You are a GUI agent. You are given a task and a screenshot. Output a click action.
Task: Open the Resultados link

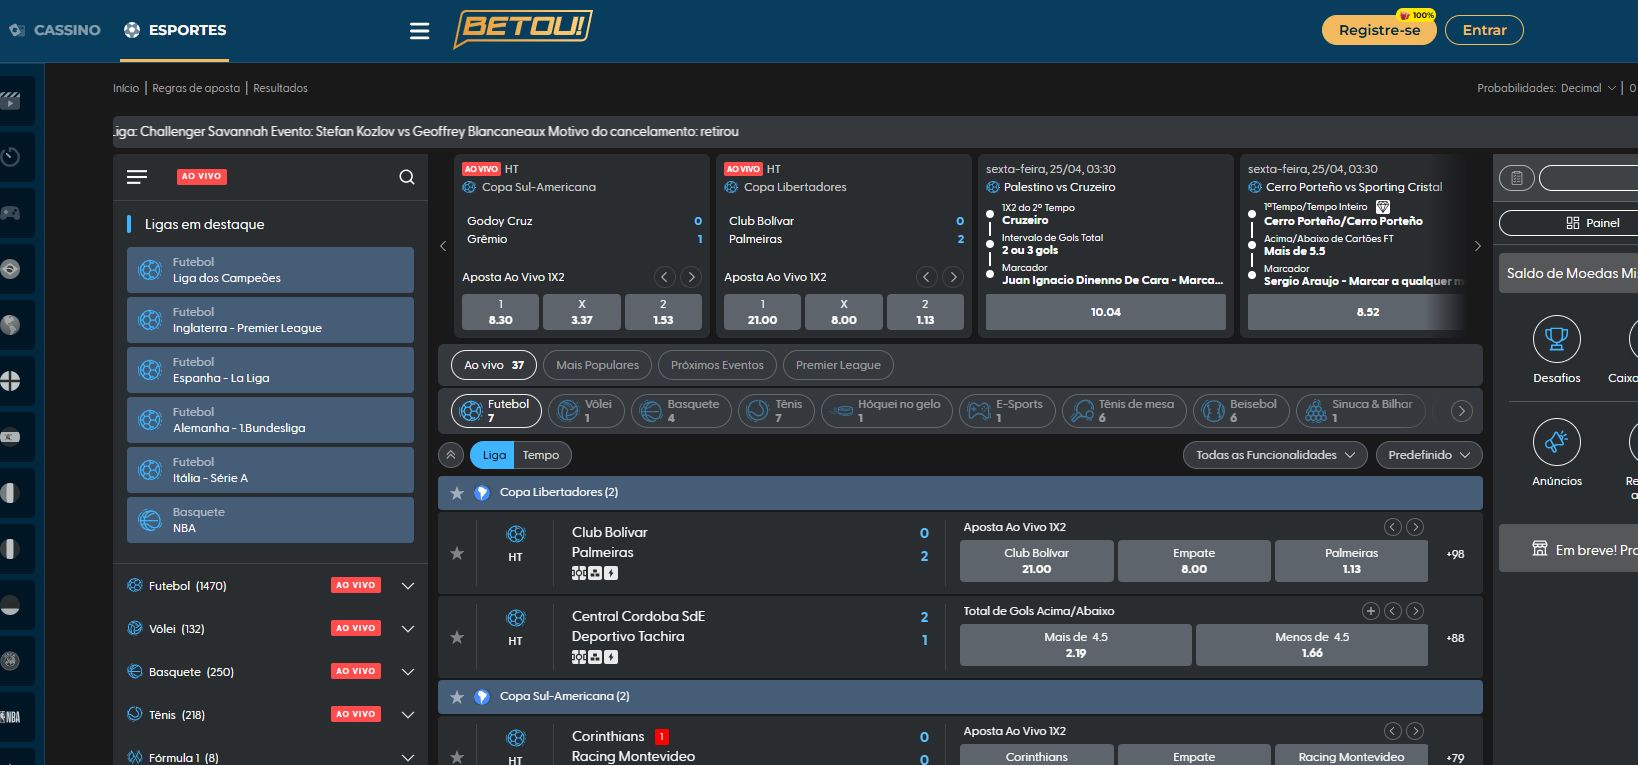[280, 88]
